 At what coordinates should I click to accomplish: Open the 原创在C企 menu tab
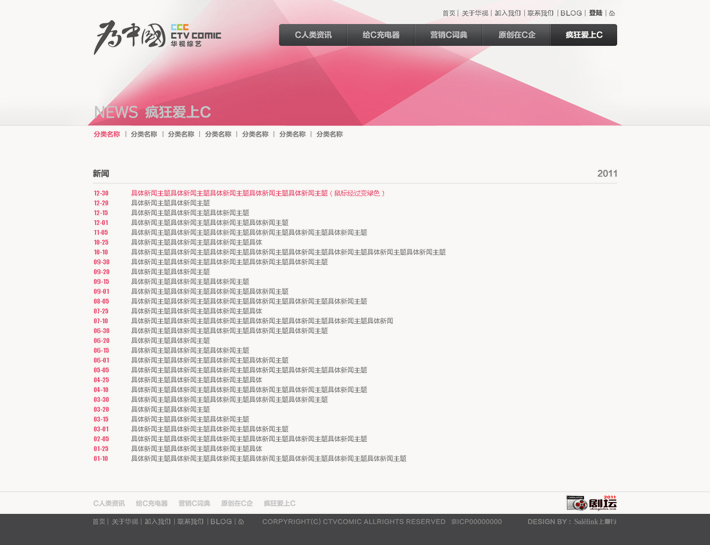pos(517,35)
